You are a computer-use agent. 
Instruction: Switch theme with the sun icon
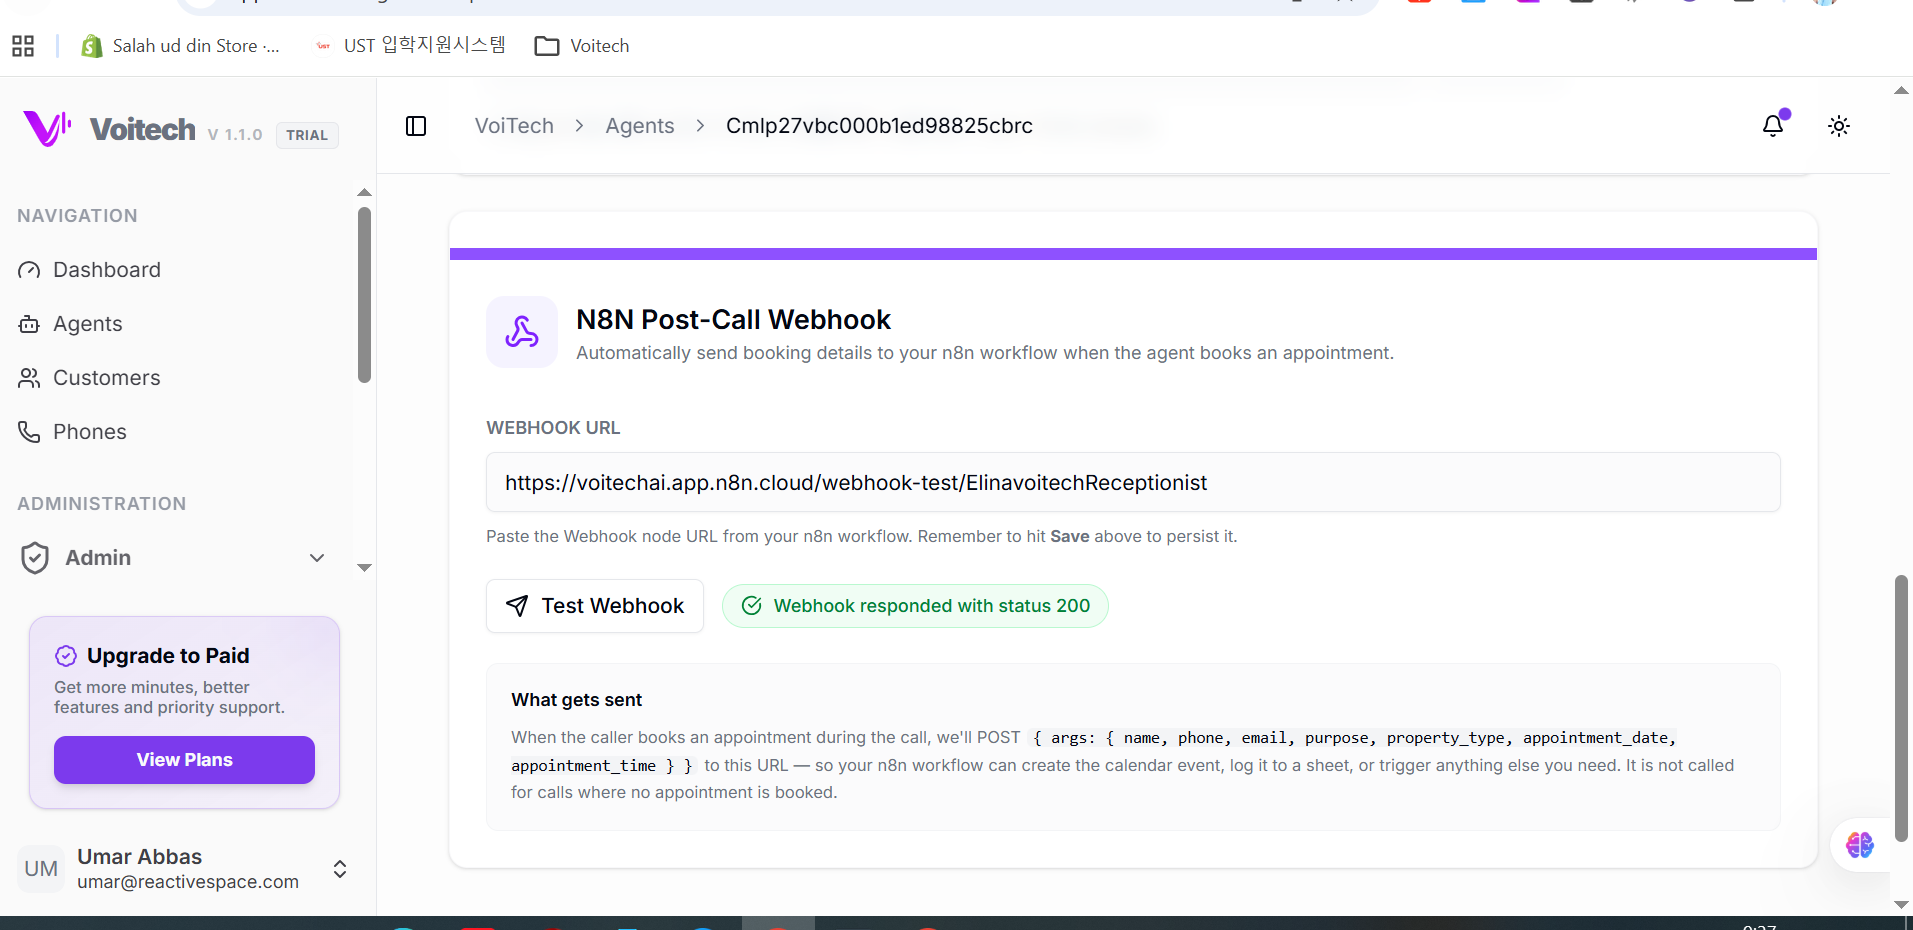pyautogui.click(x=1838, y=126)
